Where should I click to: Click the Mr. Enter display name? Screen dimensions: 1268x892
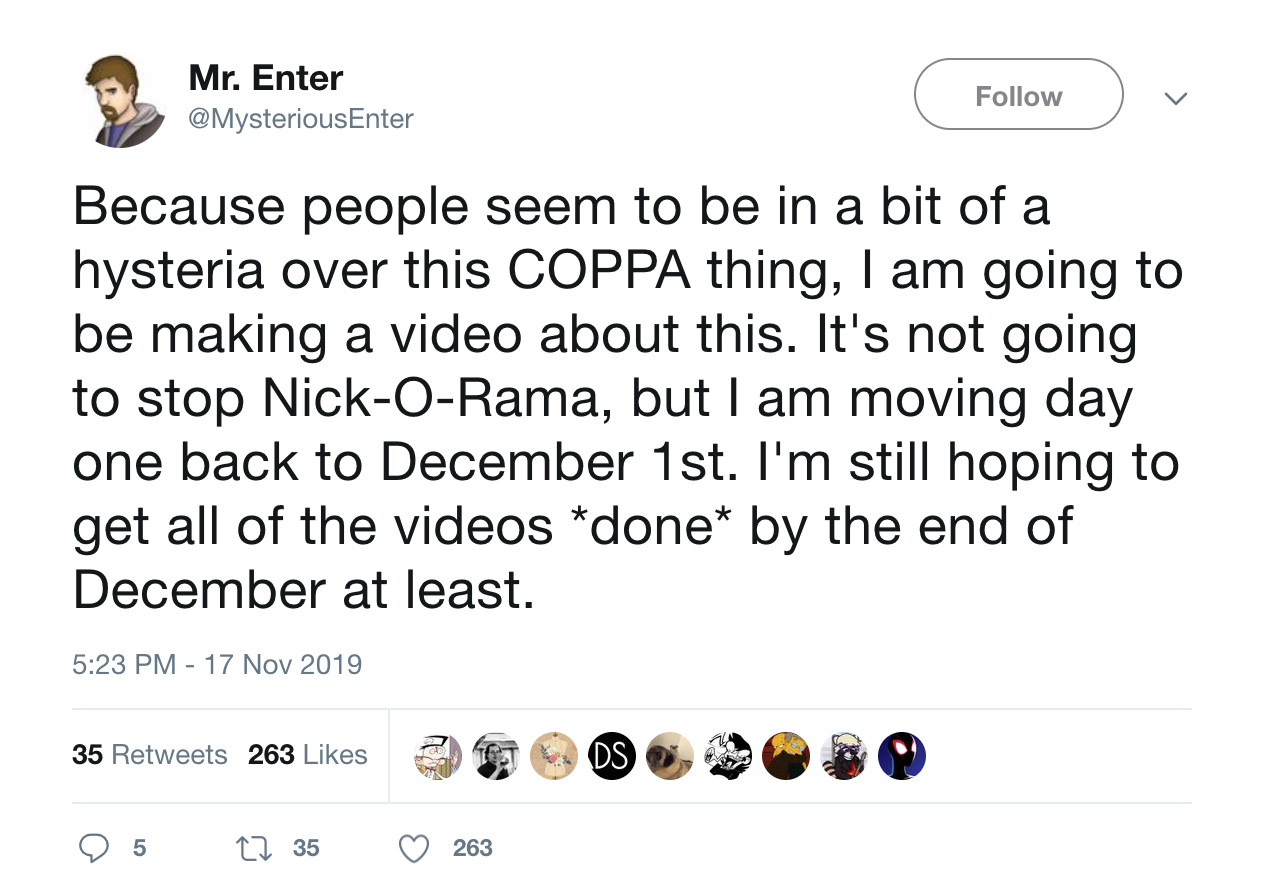[265, 78]
